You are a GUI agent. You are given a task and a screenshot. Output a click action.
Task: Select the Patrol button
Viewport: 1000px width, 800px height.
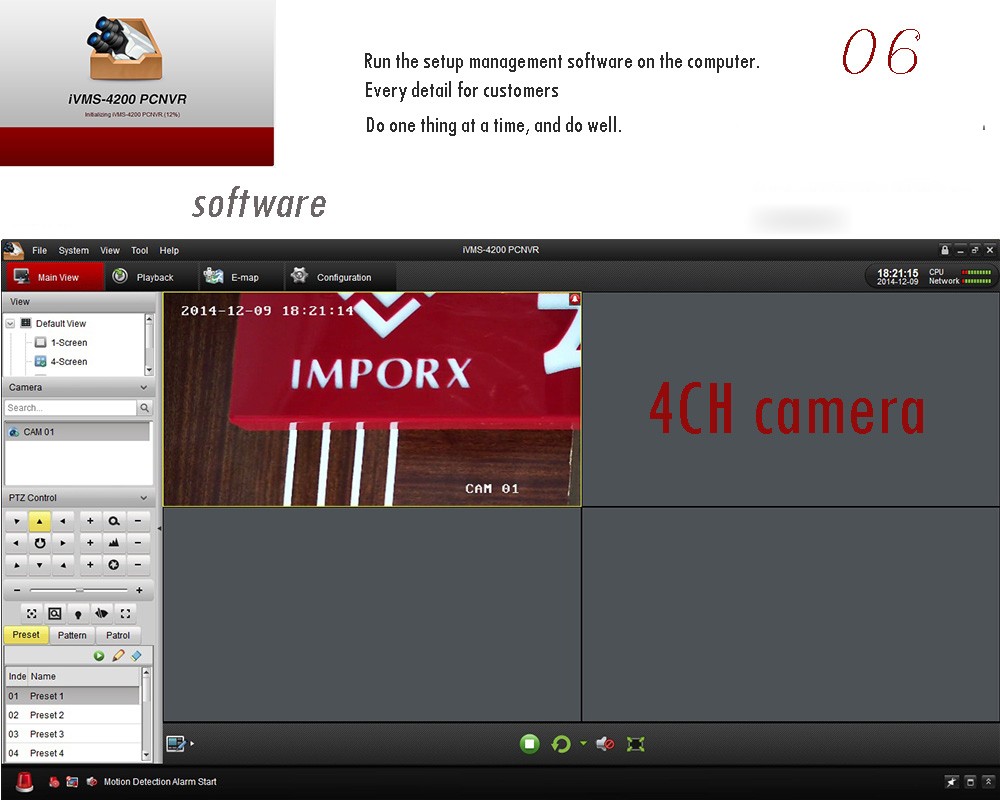[x=118, y=635]
